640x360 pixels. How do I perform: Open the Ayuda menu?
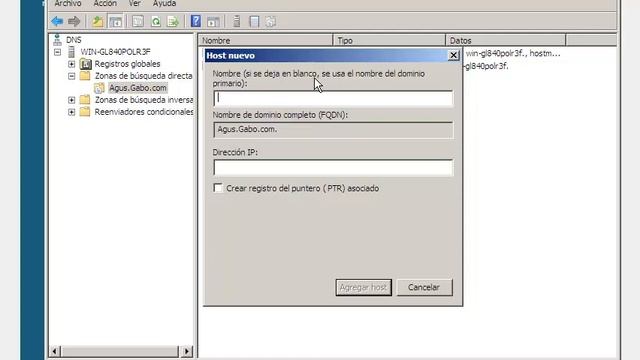(164, 4)
